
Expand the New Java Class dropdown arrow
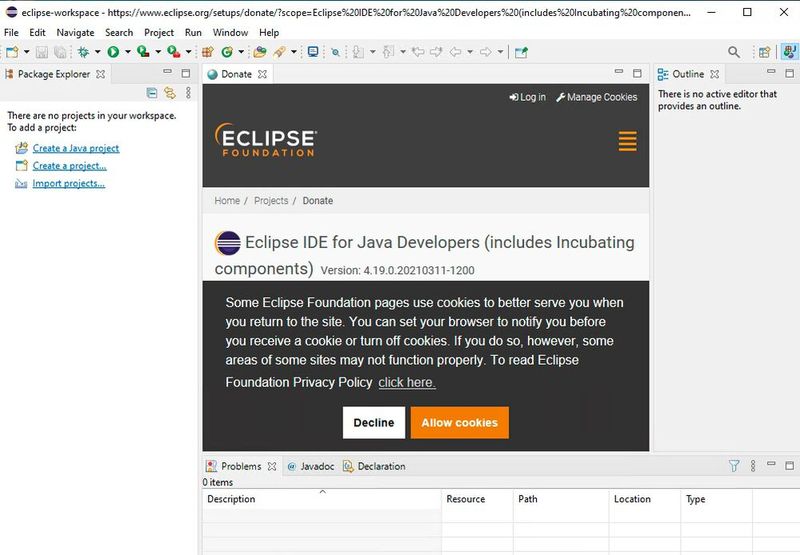[x=241, y=52]
